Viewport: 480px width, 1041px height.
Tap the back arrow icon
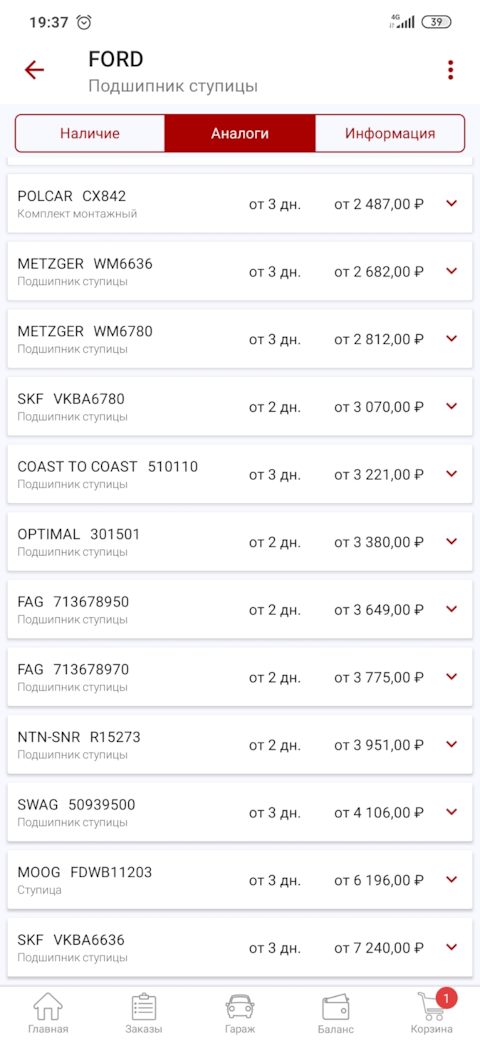click(34, 70)
